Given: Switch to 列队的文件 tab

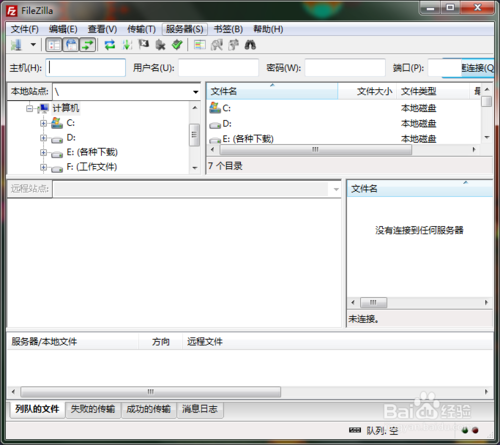Looking at the screenshot, I should (37, 409).
